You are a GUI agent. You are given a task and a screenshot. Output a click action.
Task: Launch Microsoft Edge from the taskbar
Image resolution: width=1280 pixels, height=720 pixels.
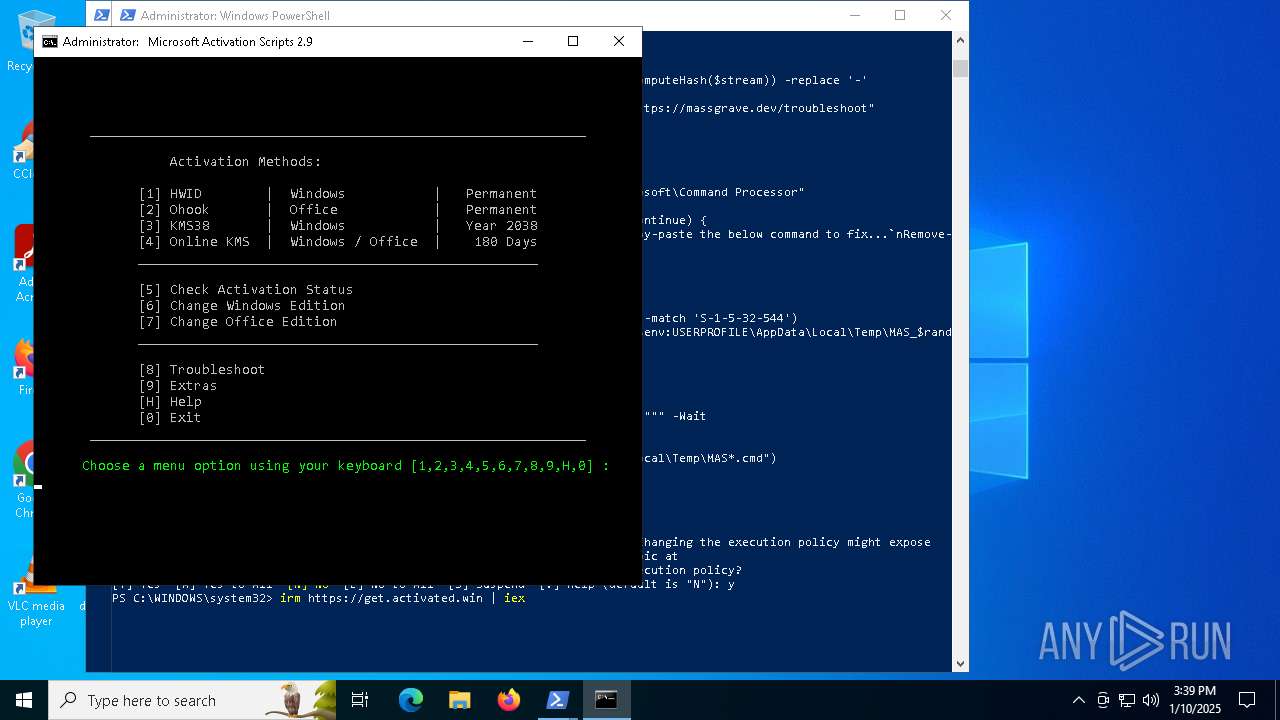coord(411,700)
